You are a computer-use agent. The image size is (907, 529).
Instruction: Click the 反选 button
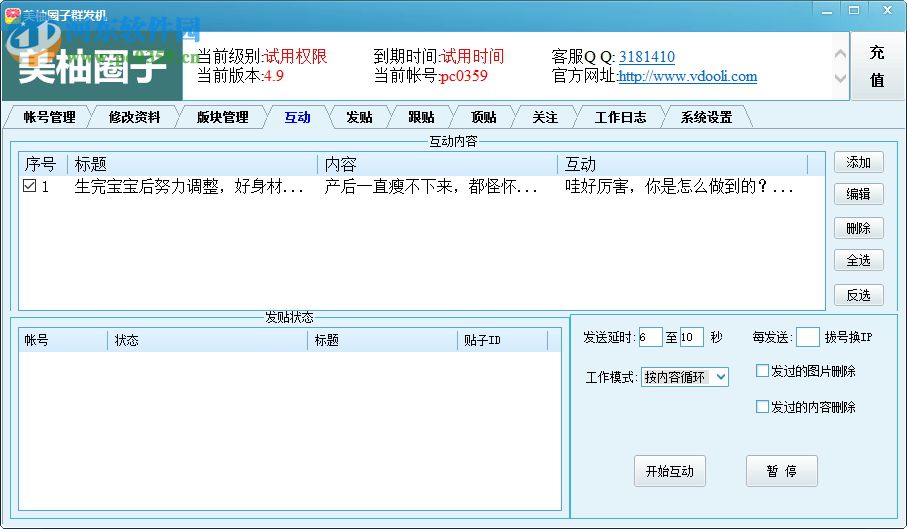(858, 295)
